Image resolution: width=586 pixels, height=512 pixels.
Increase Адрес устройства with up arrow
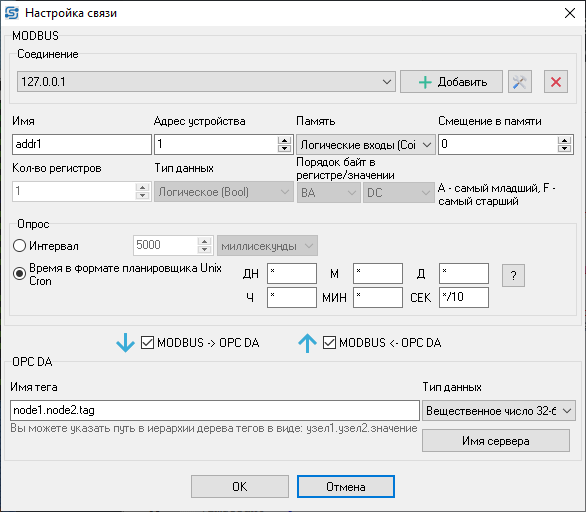[x=284, y=141]
